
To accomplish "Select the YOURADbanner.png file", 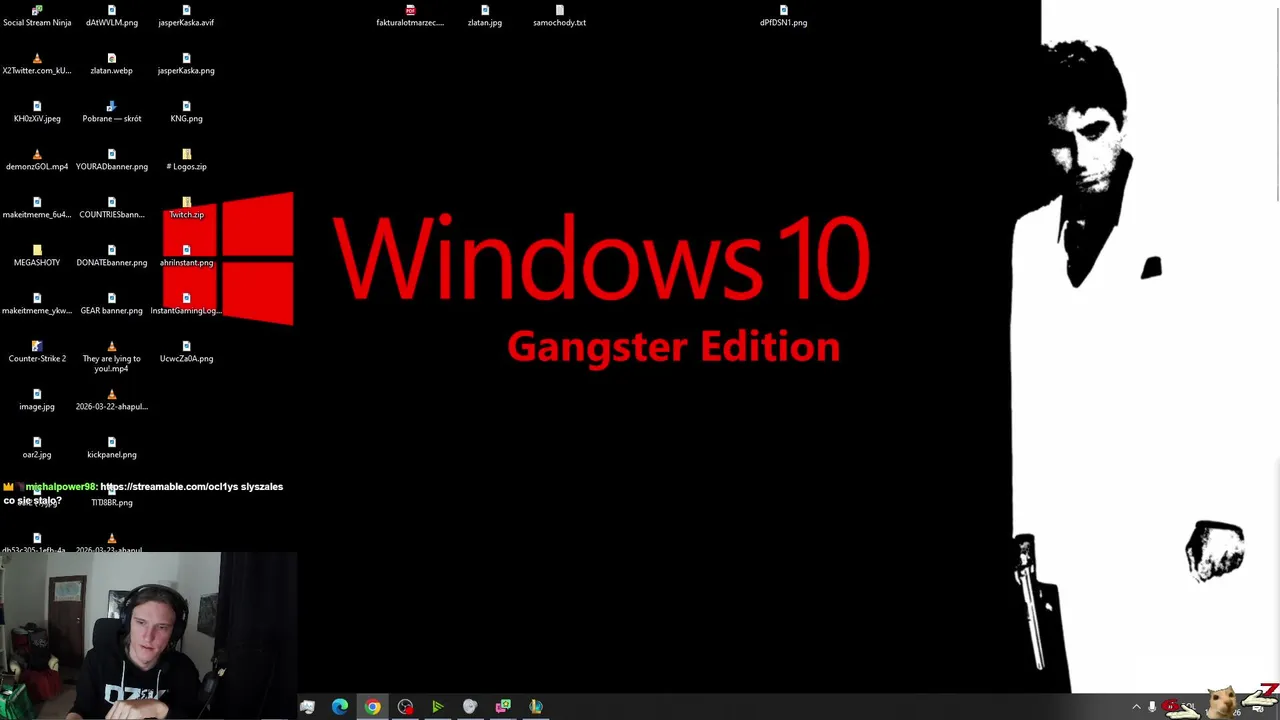I will tap(112, 160).
